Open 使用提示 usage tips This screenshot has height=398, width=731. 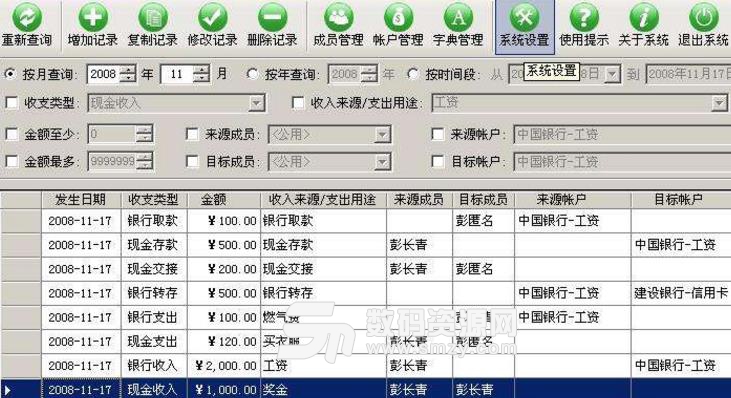pos(584,25)
